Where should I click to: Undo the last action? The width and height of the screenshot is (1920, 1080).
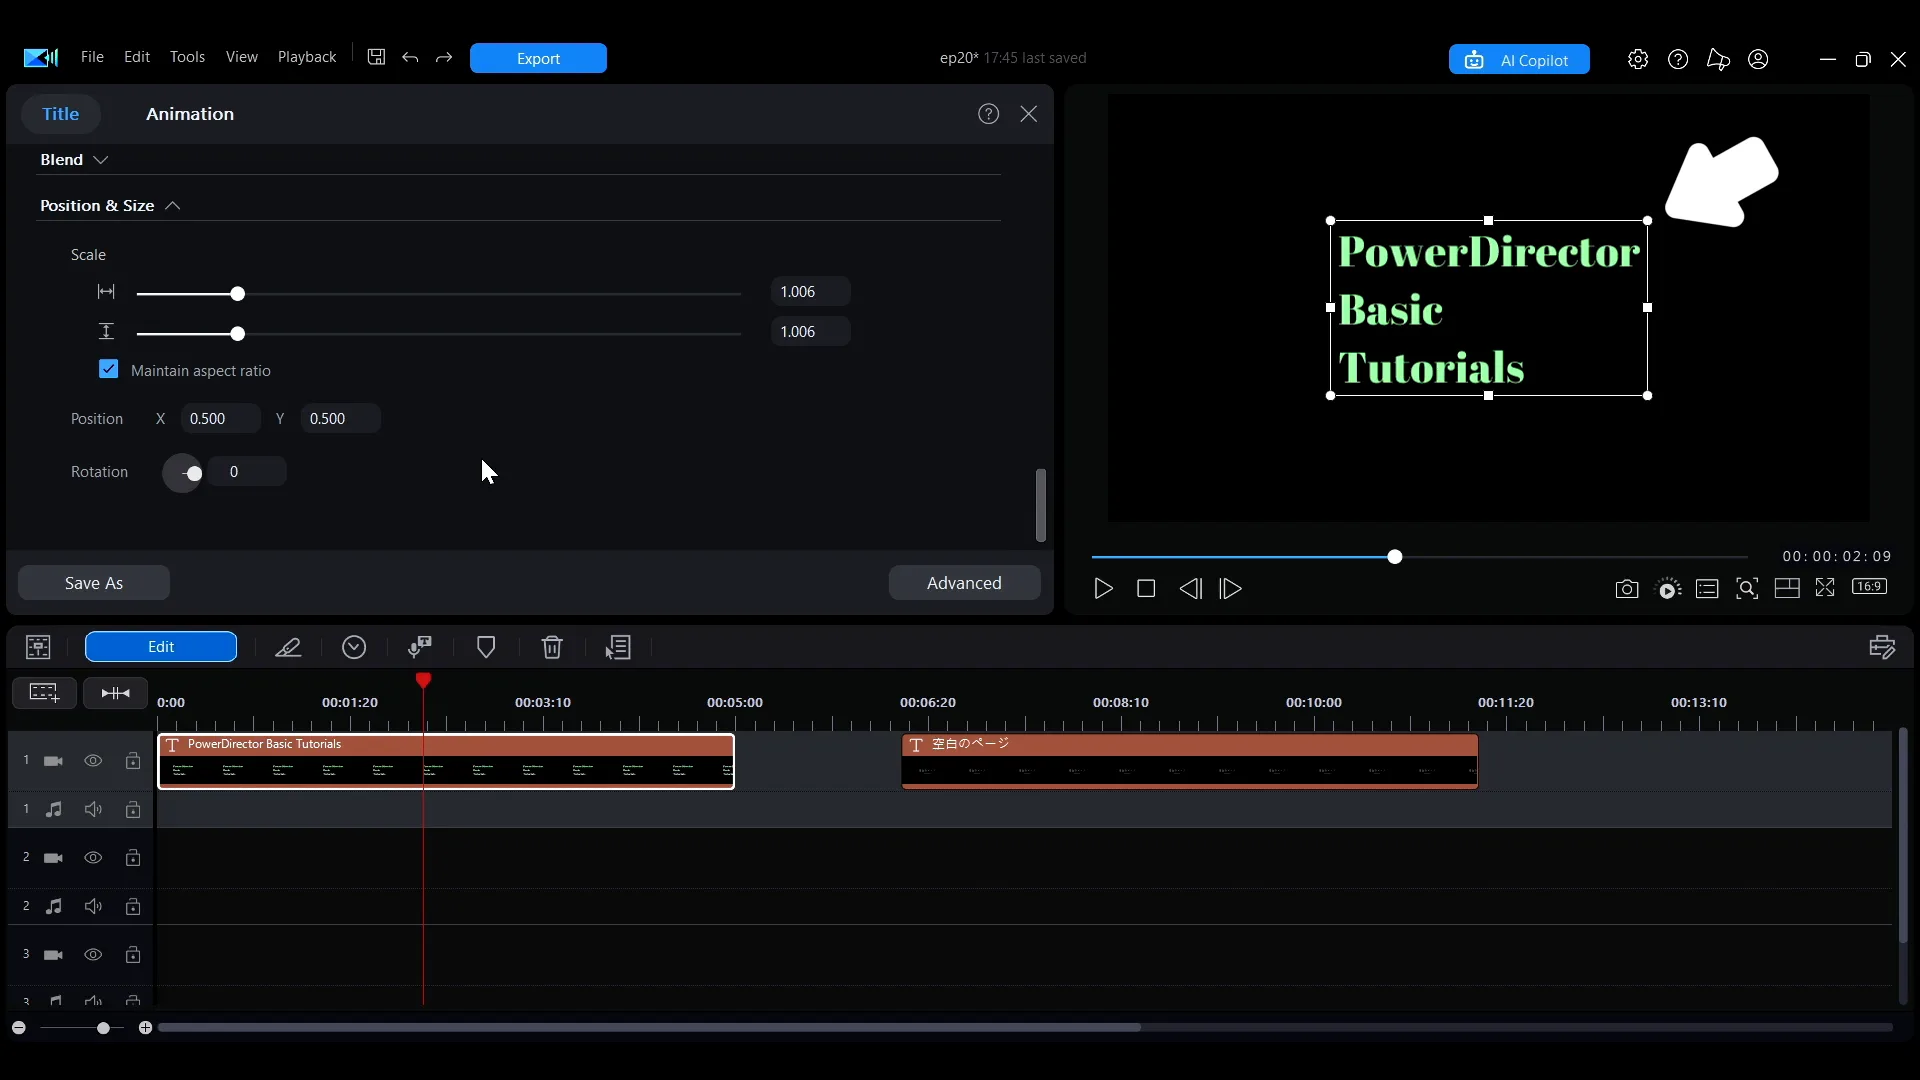410,57
